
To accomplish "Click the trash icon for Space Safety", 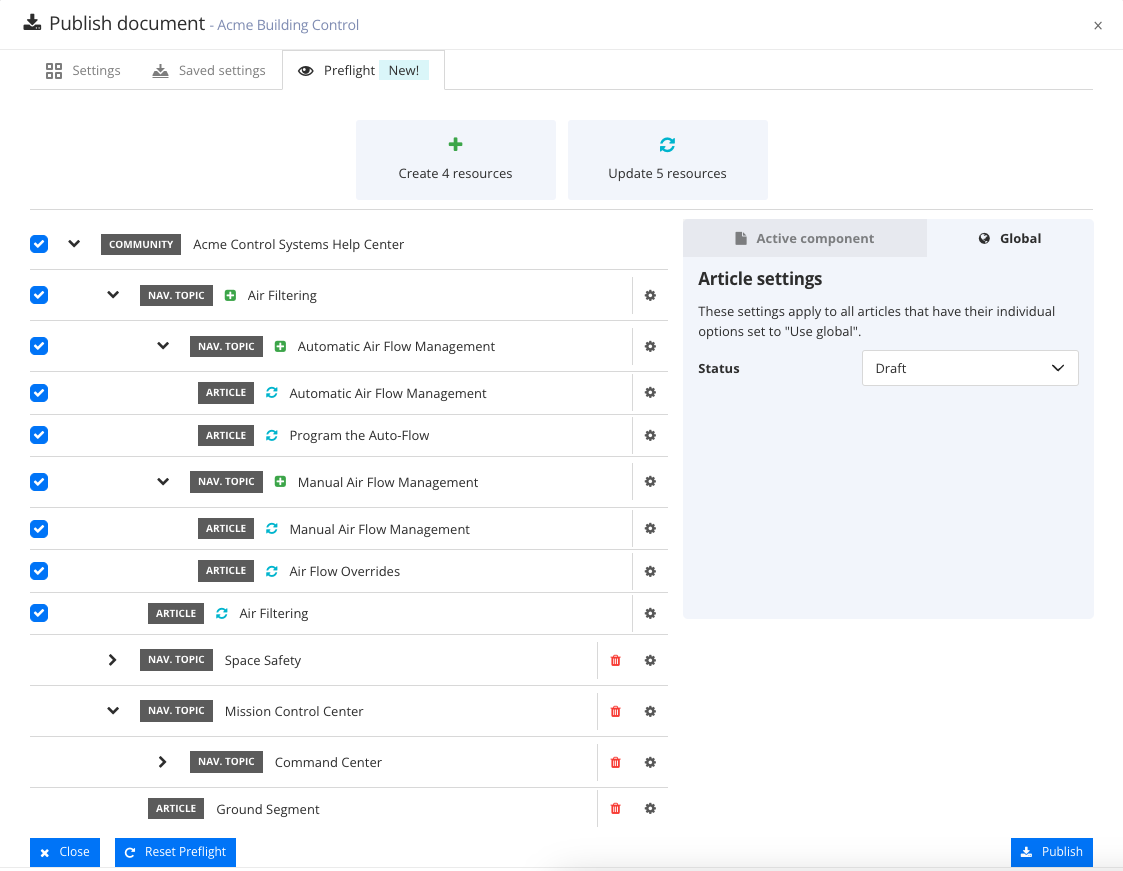I will click(x=615, y=660).
